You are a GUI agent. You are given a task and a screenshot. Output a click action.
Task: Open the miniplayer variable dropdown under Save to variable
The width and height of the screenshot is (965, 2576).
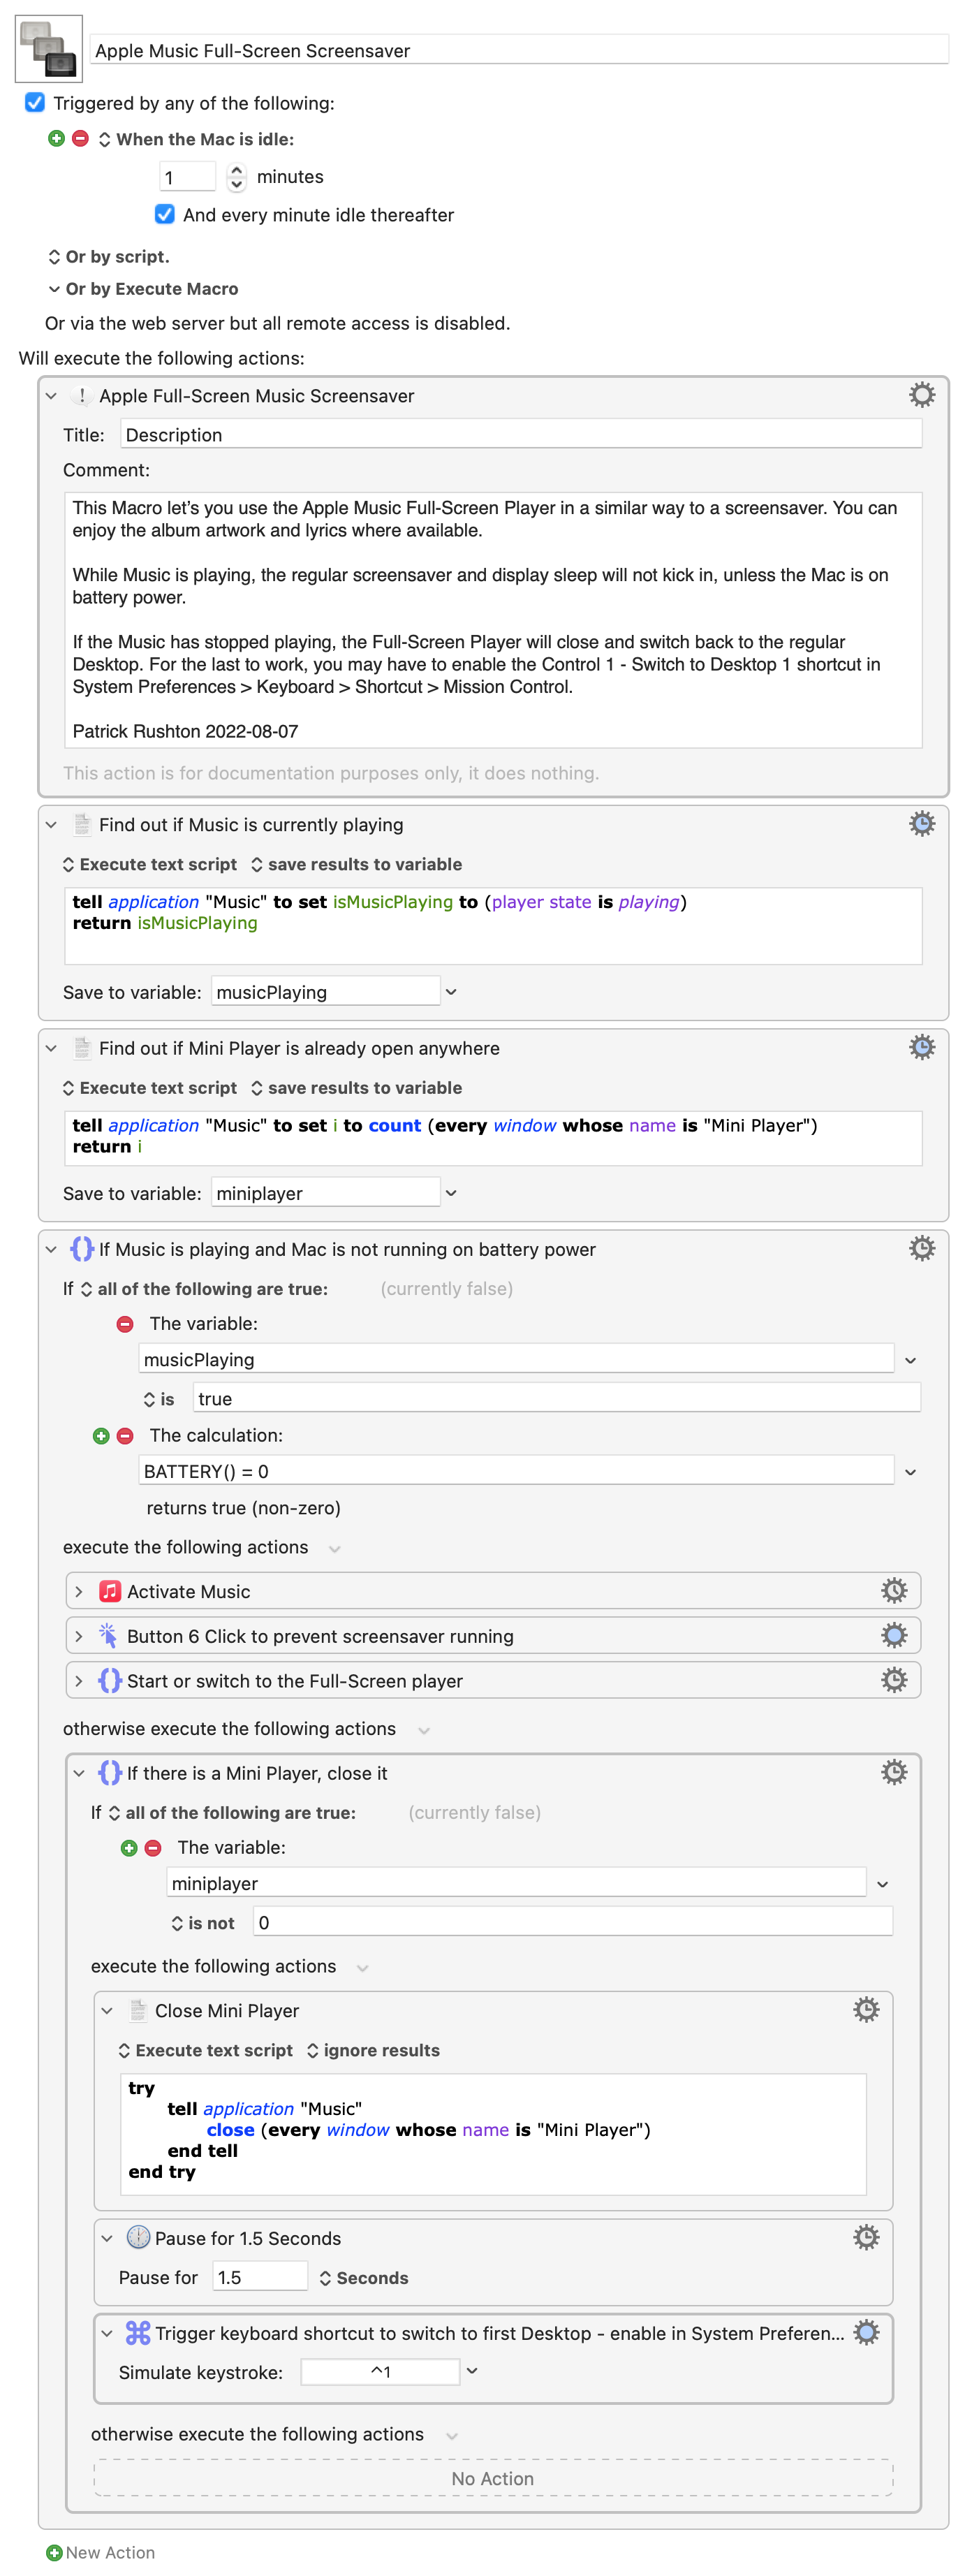coord(451,1193)
